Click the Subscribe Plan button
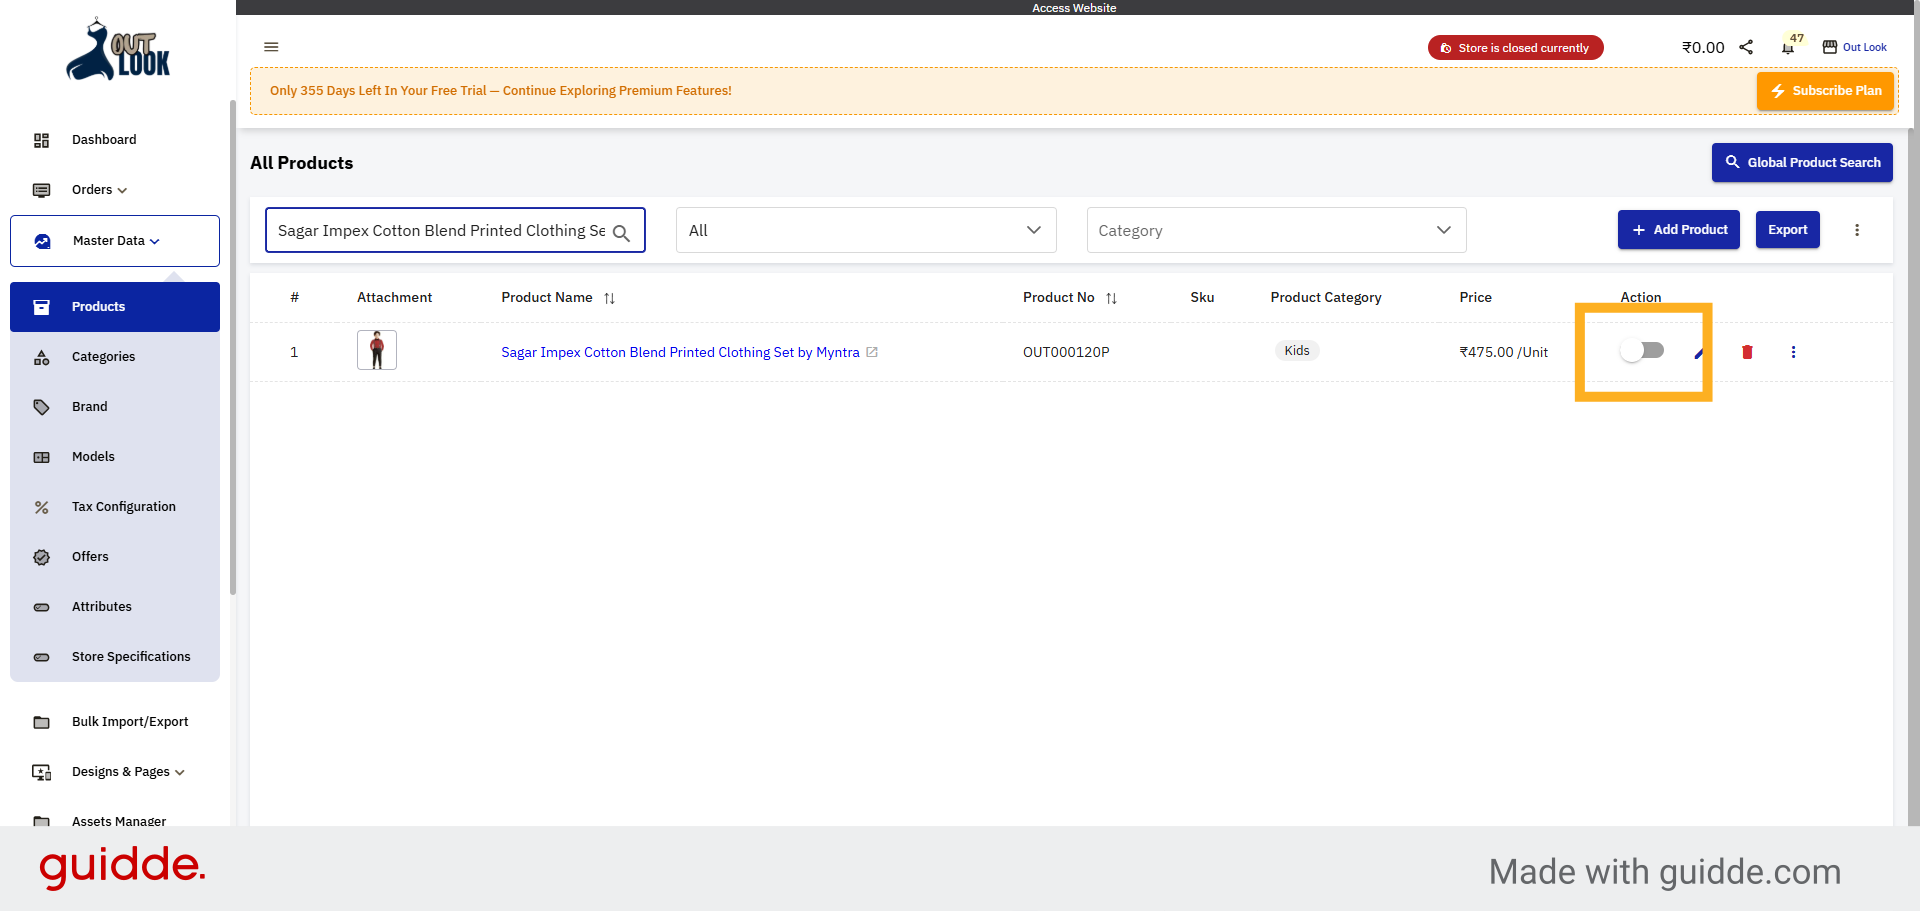 click(x=1826, y=91)
